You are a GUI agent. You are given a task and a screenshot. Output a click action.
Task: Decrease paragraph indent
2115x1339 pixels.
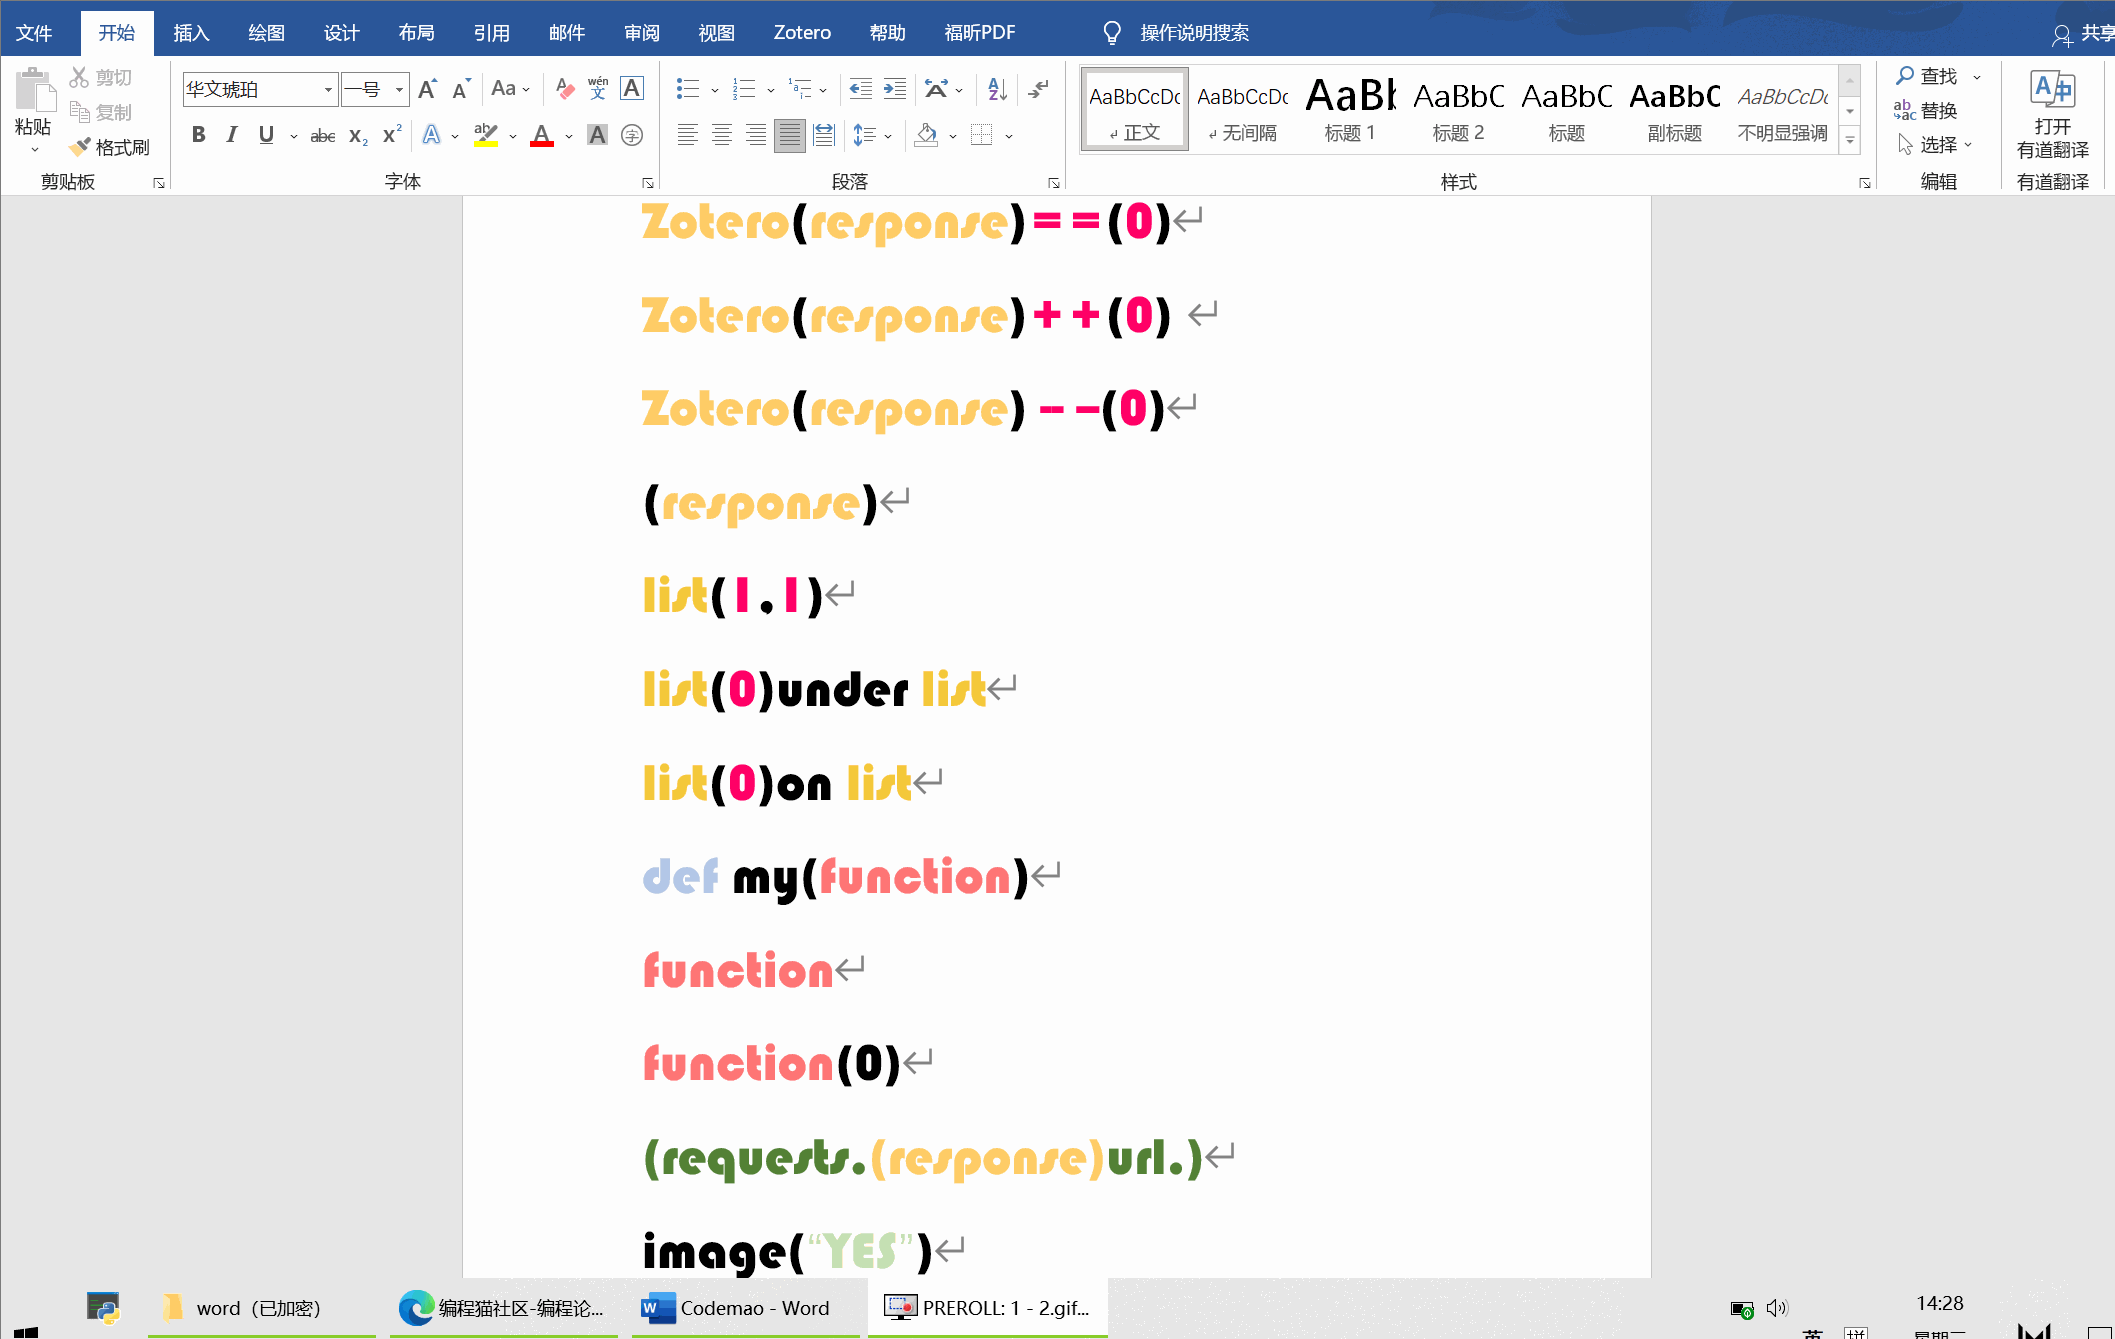tap(860, 89)
